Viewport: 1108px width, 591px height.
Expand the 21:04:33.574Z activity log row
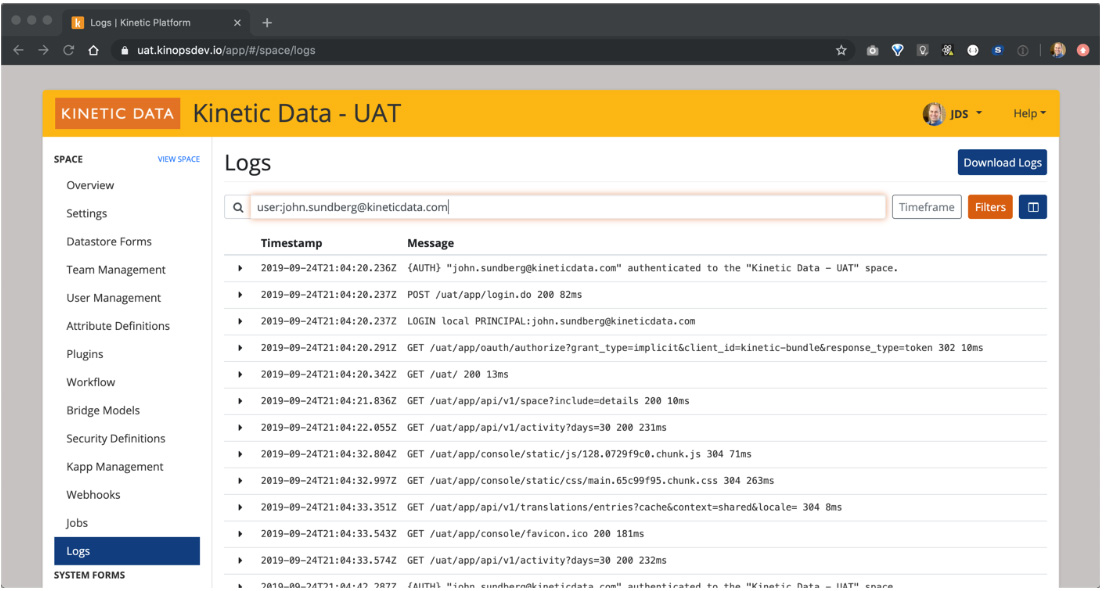click(240, 561)
